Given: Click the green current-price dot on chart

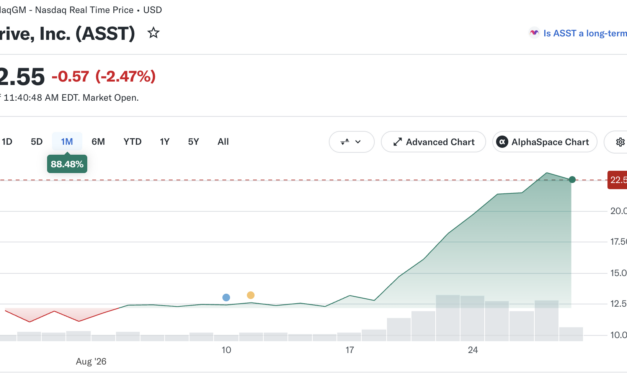Looking at the screenshot, I should 572,180.
